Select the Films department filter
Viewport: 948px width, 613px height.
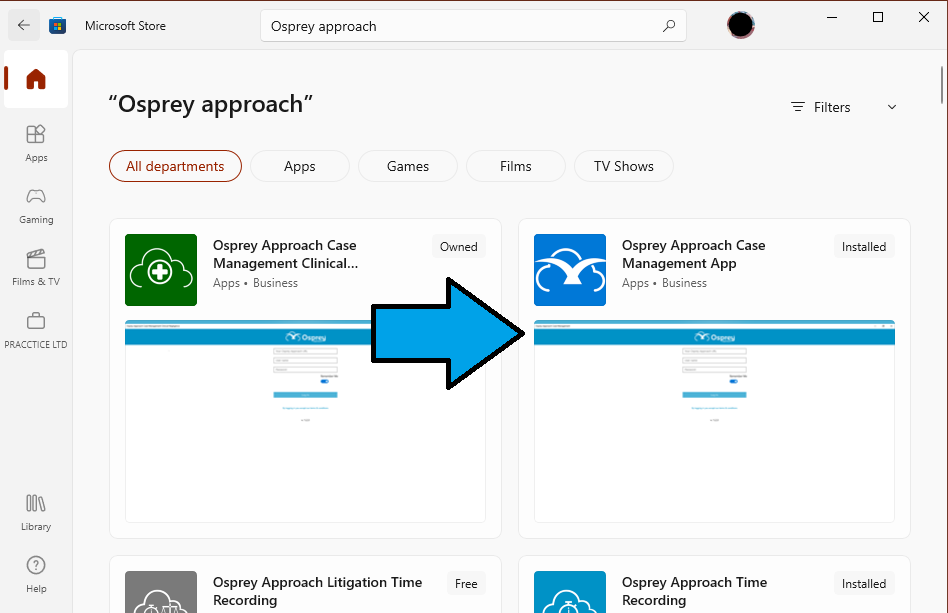pyautogui.click(x=516, y=166)
